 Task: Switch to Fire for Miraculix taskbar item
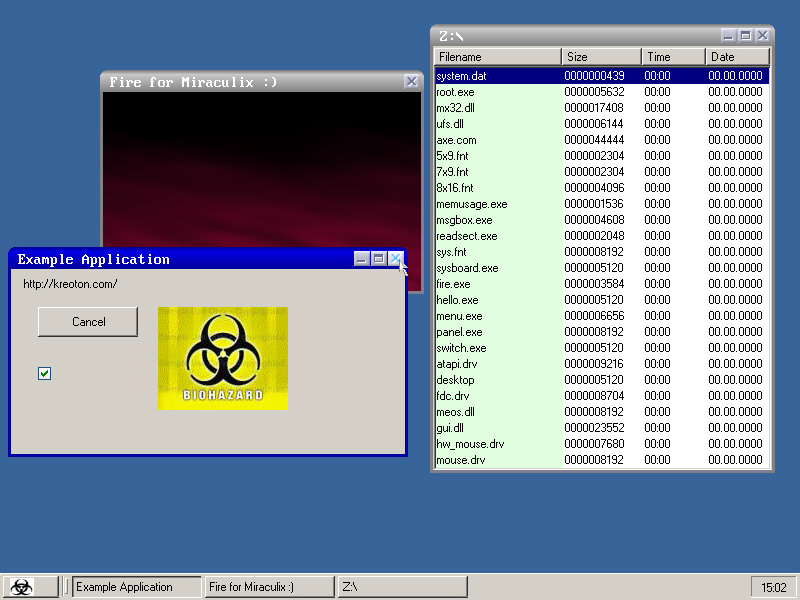point(269,587)
